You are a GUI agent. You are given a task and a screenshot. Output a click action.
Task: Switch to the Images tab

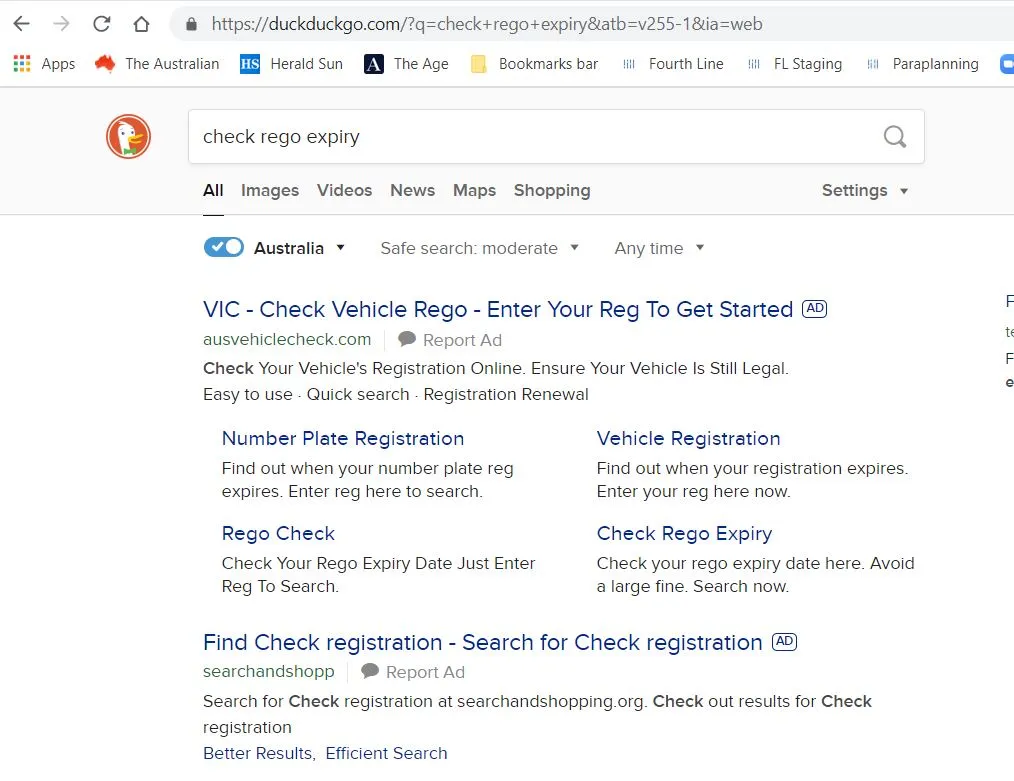[x=270, y=190]
